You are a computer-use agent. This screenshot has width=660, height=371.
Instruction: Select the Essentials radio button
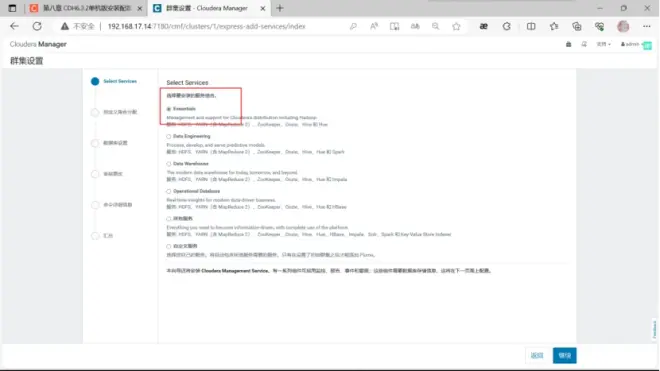point(169,109)
